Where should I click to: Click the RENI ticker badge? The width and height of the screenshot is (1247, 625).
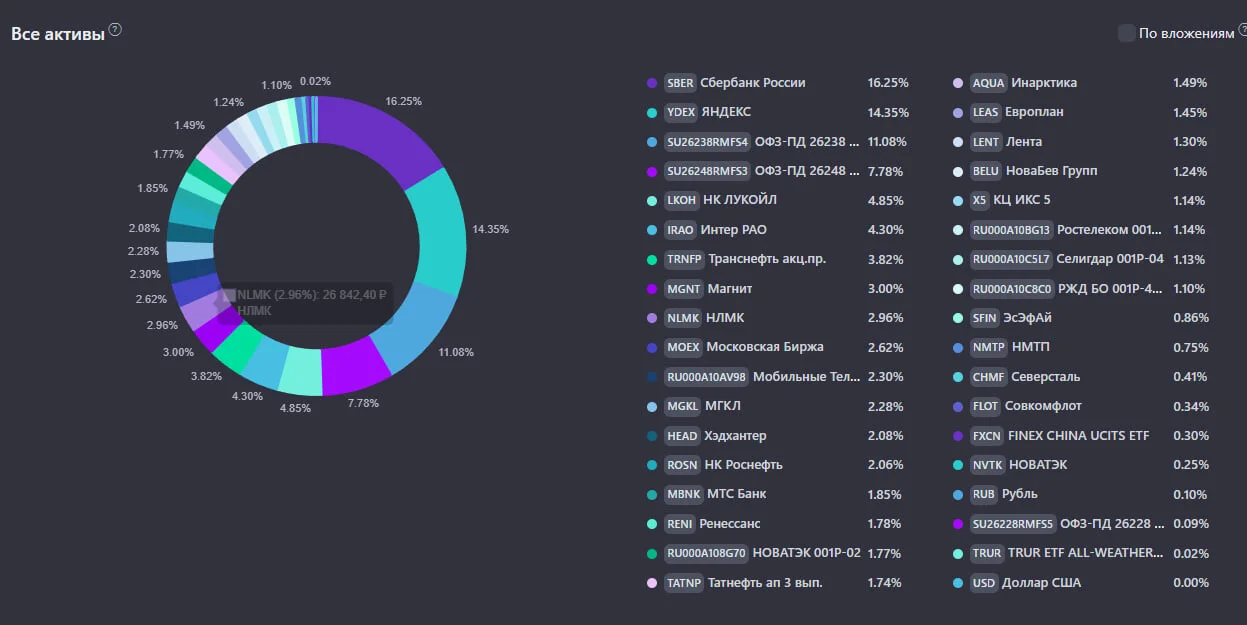coord(681,524)
